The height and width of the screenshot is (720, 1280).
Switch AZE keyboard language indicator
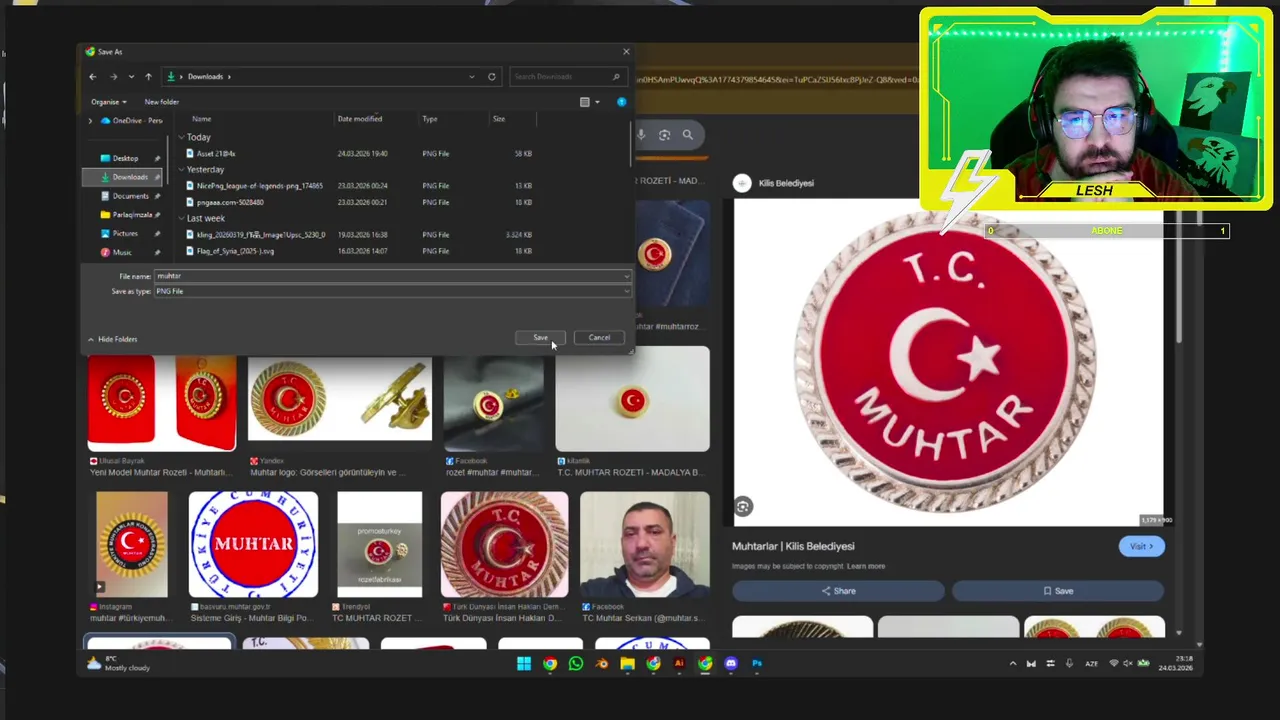click(x=1090, y=664)
